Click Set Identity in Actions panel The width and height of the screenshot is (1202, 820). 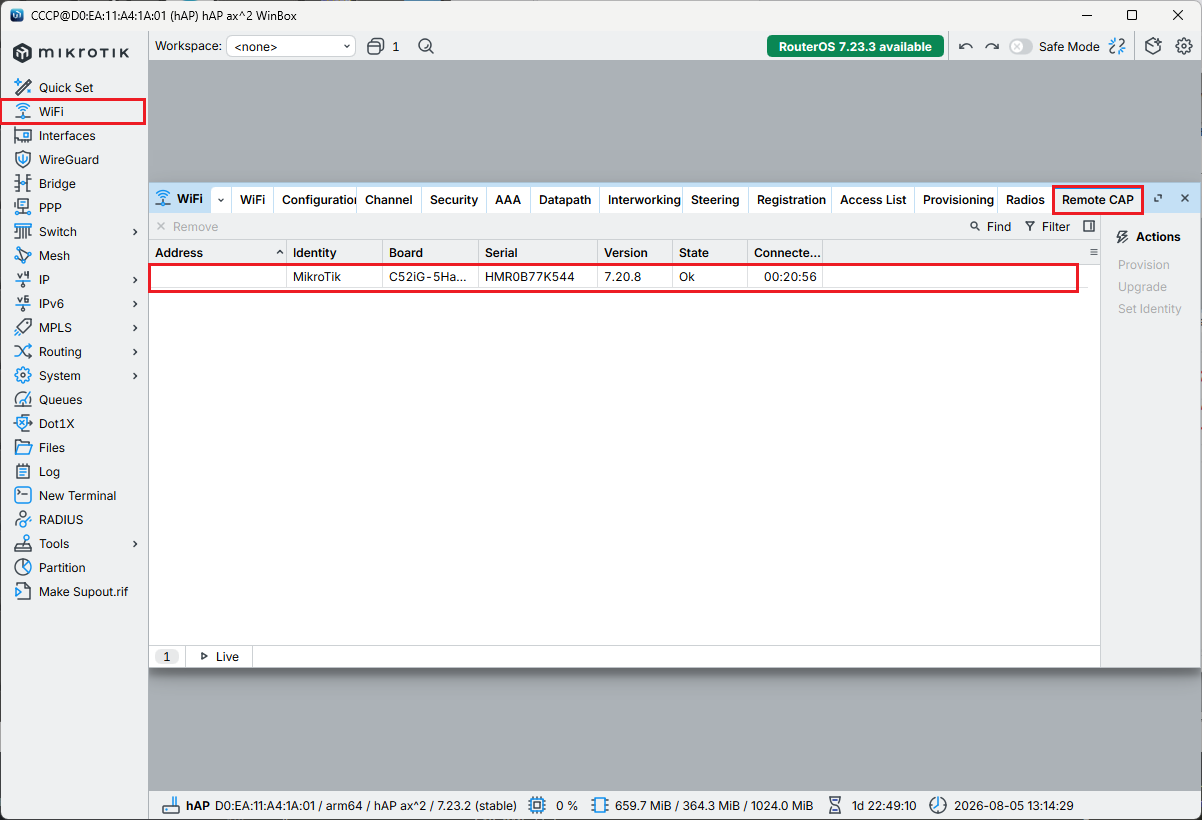(x=1149, y=309)
